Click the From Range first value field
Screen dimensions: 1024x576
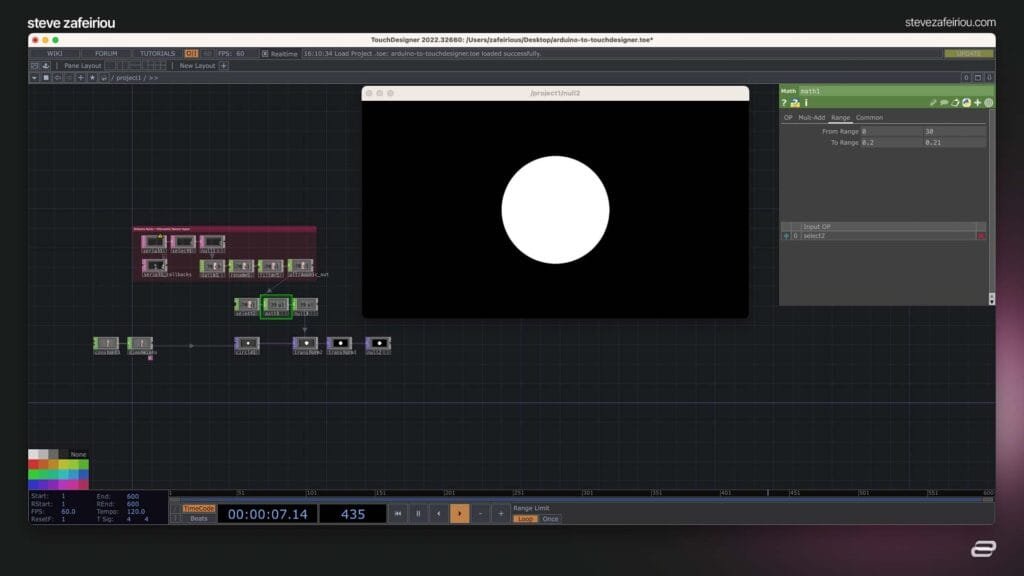point(890,131)
